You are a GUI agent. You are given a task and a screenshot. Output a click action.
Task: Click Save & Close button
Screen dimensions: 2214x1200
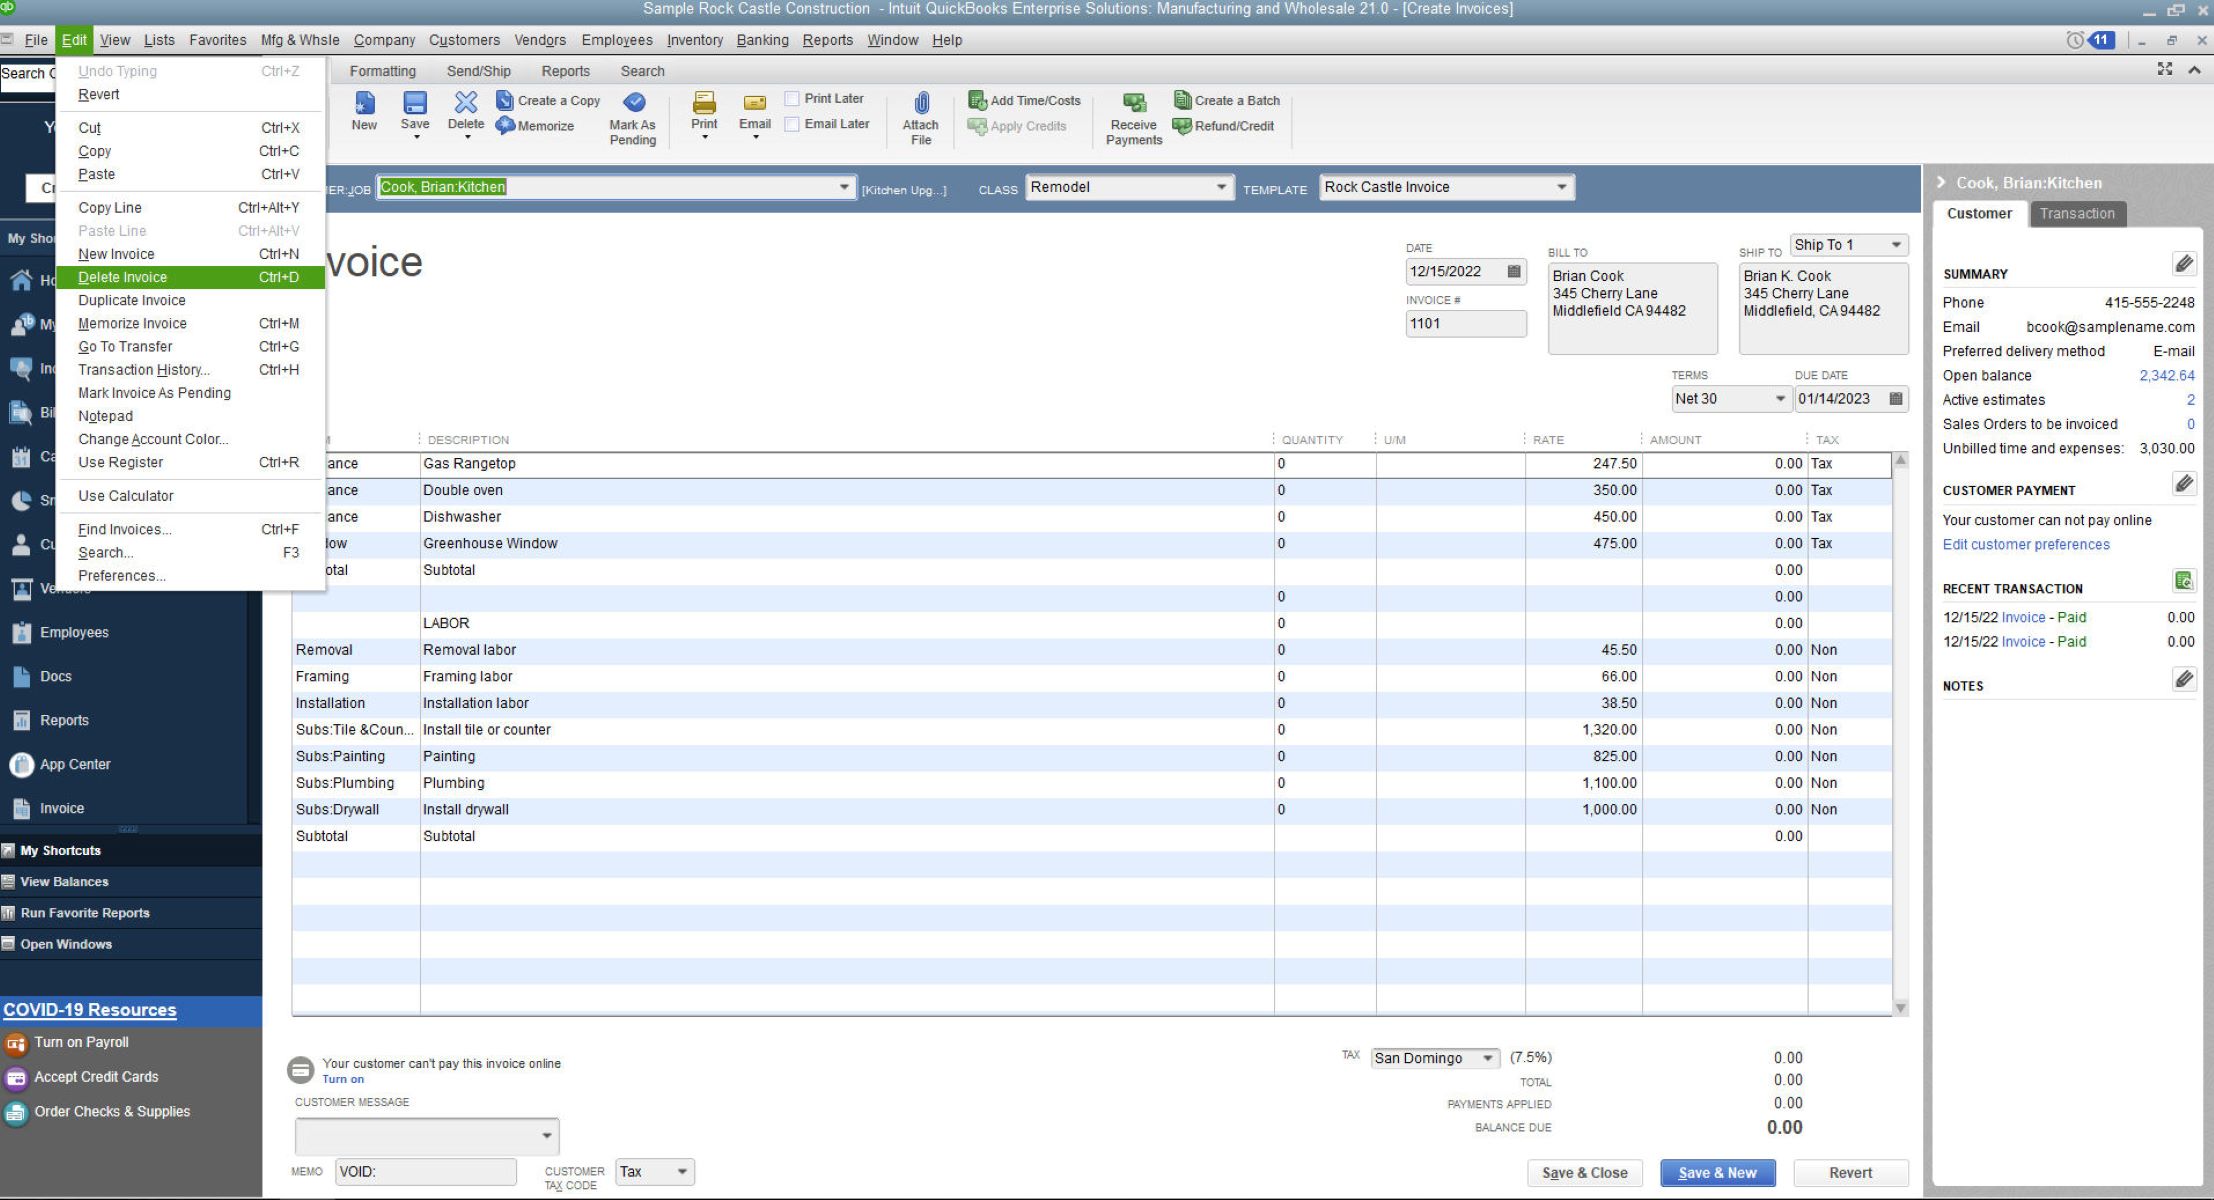coord(1585,1172)
